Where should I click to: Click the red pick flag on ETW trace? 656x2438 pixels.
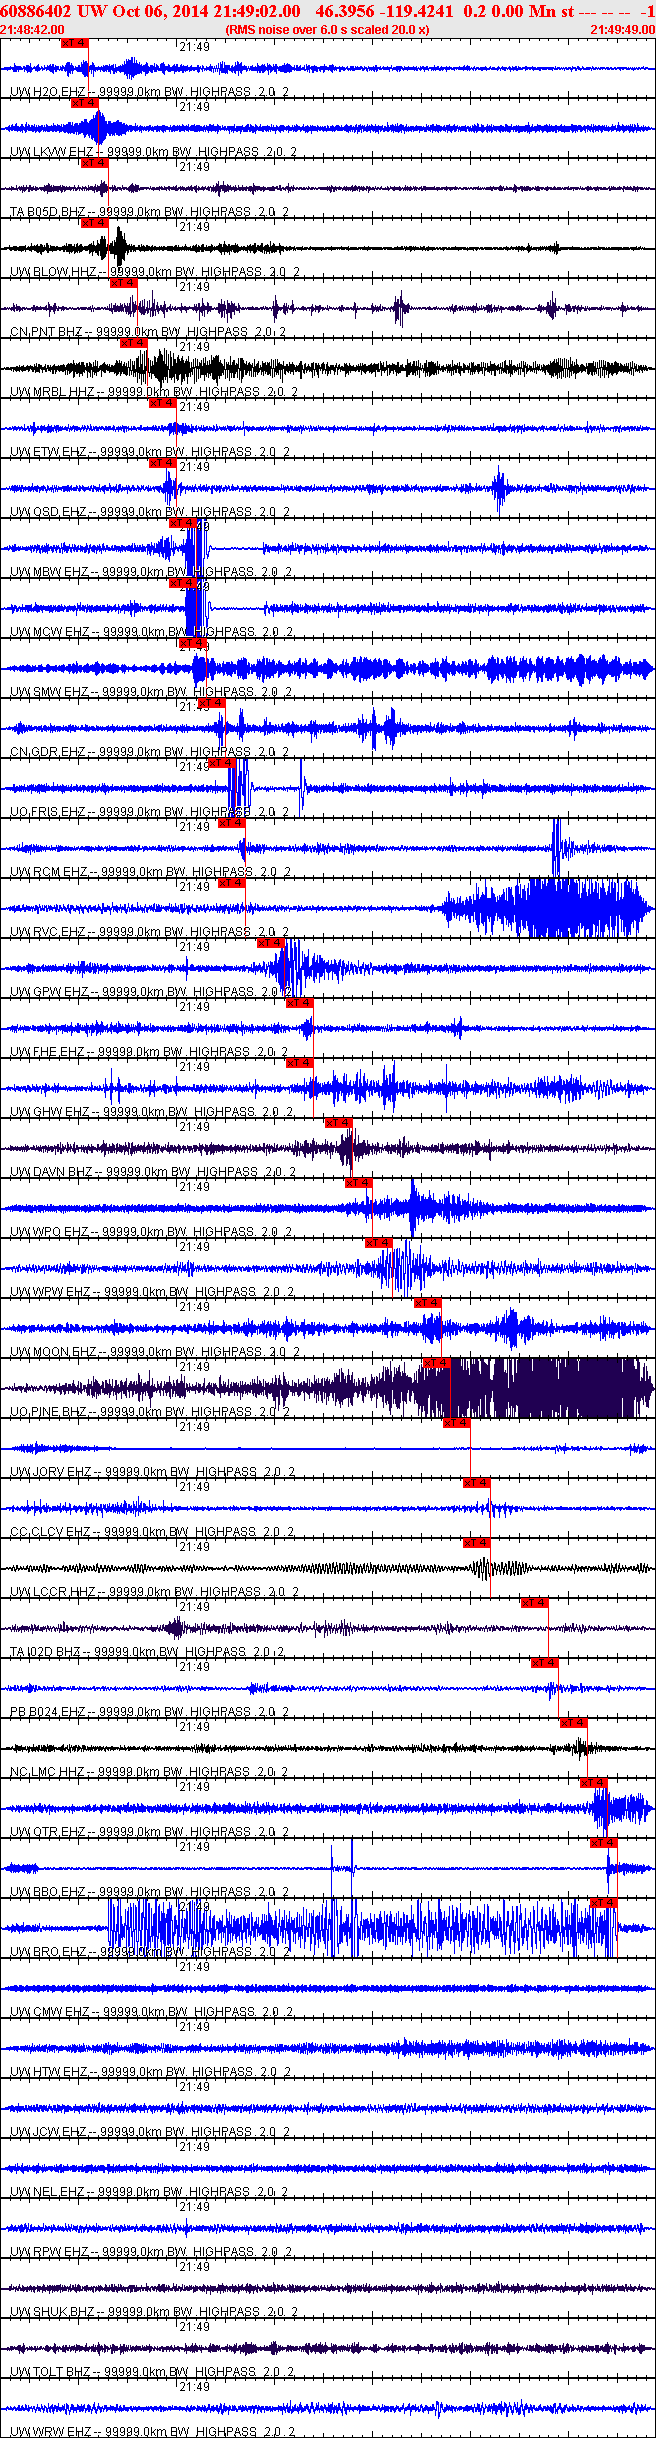[163, 403]
